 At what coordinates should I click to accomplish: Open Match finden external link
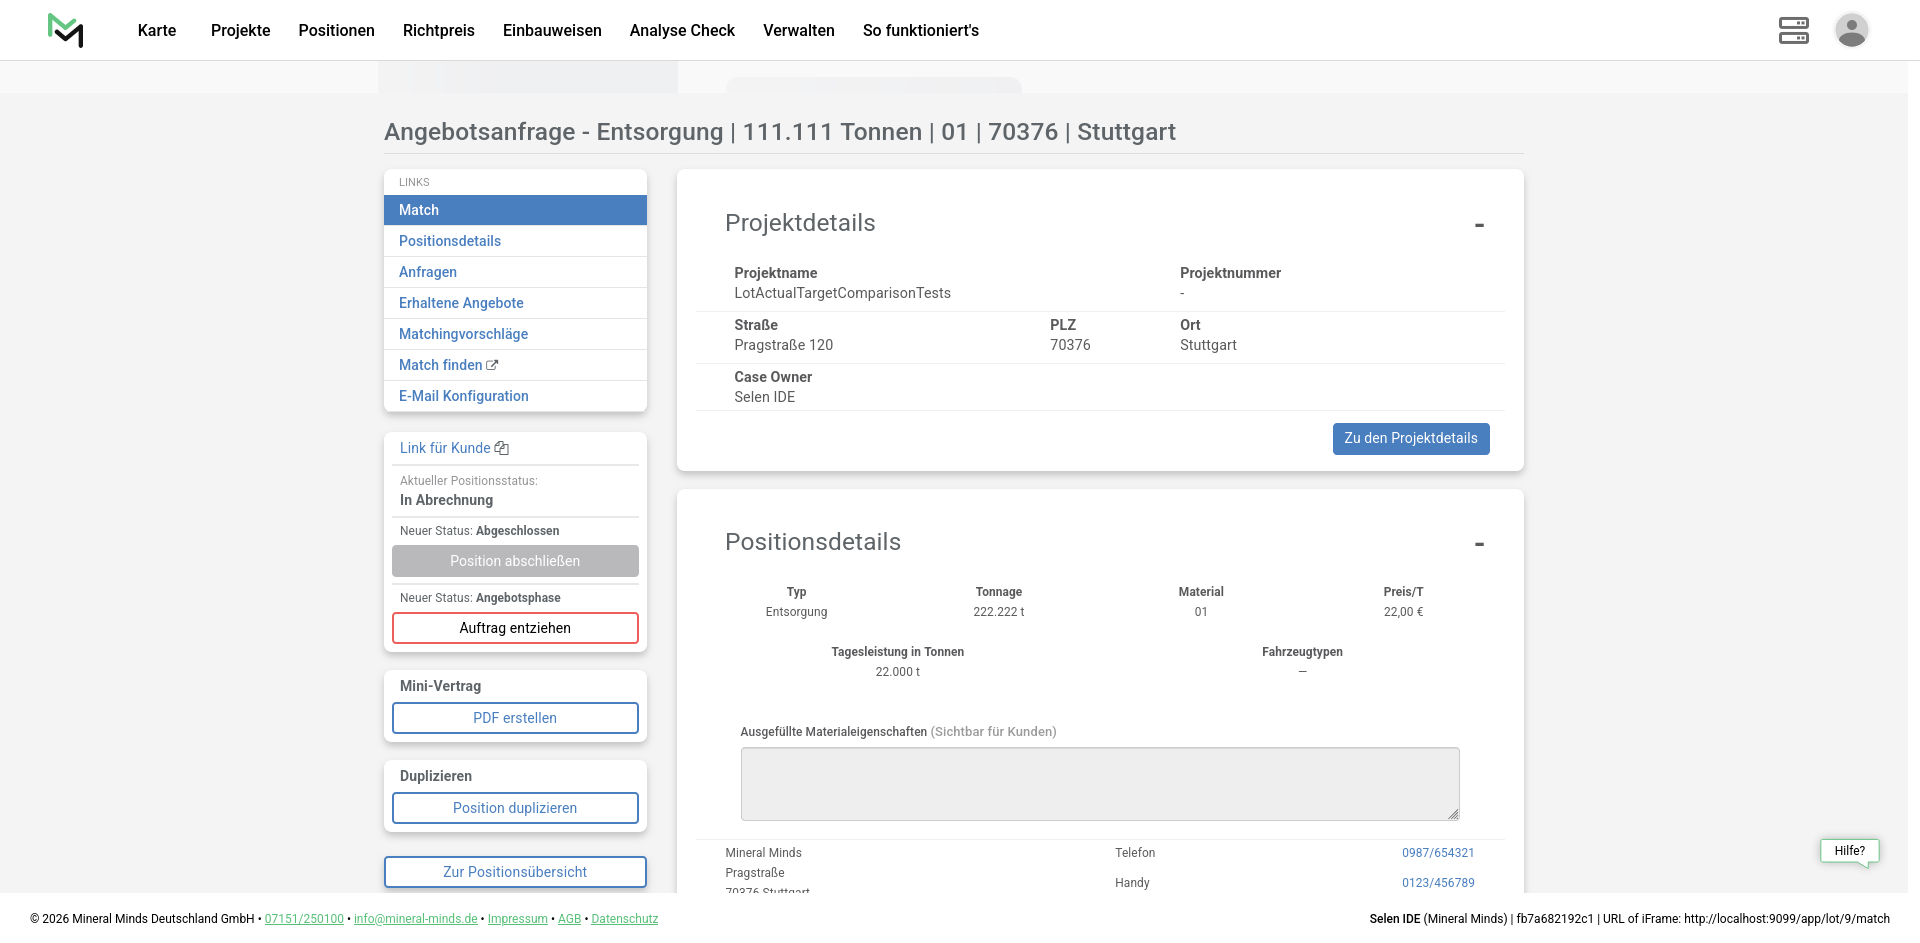click(448, 365)
